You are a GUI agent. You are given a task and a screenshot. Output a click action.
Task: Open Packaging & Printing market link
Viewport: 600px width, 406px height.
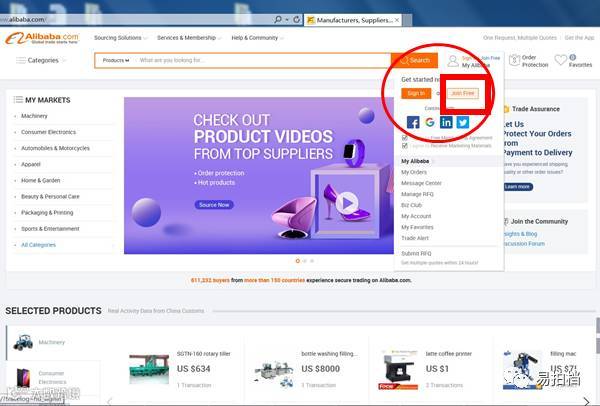pos(47,212)
